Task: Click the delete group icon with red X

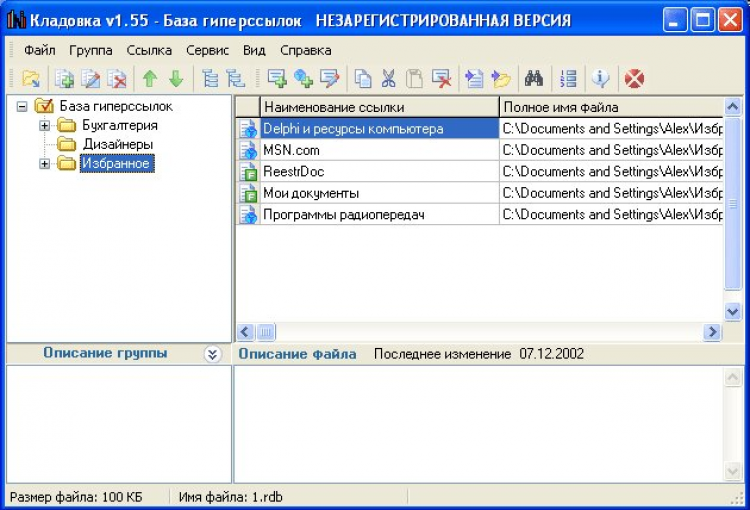Action: tap(117, 78)
